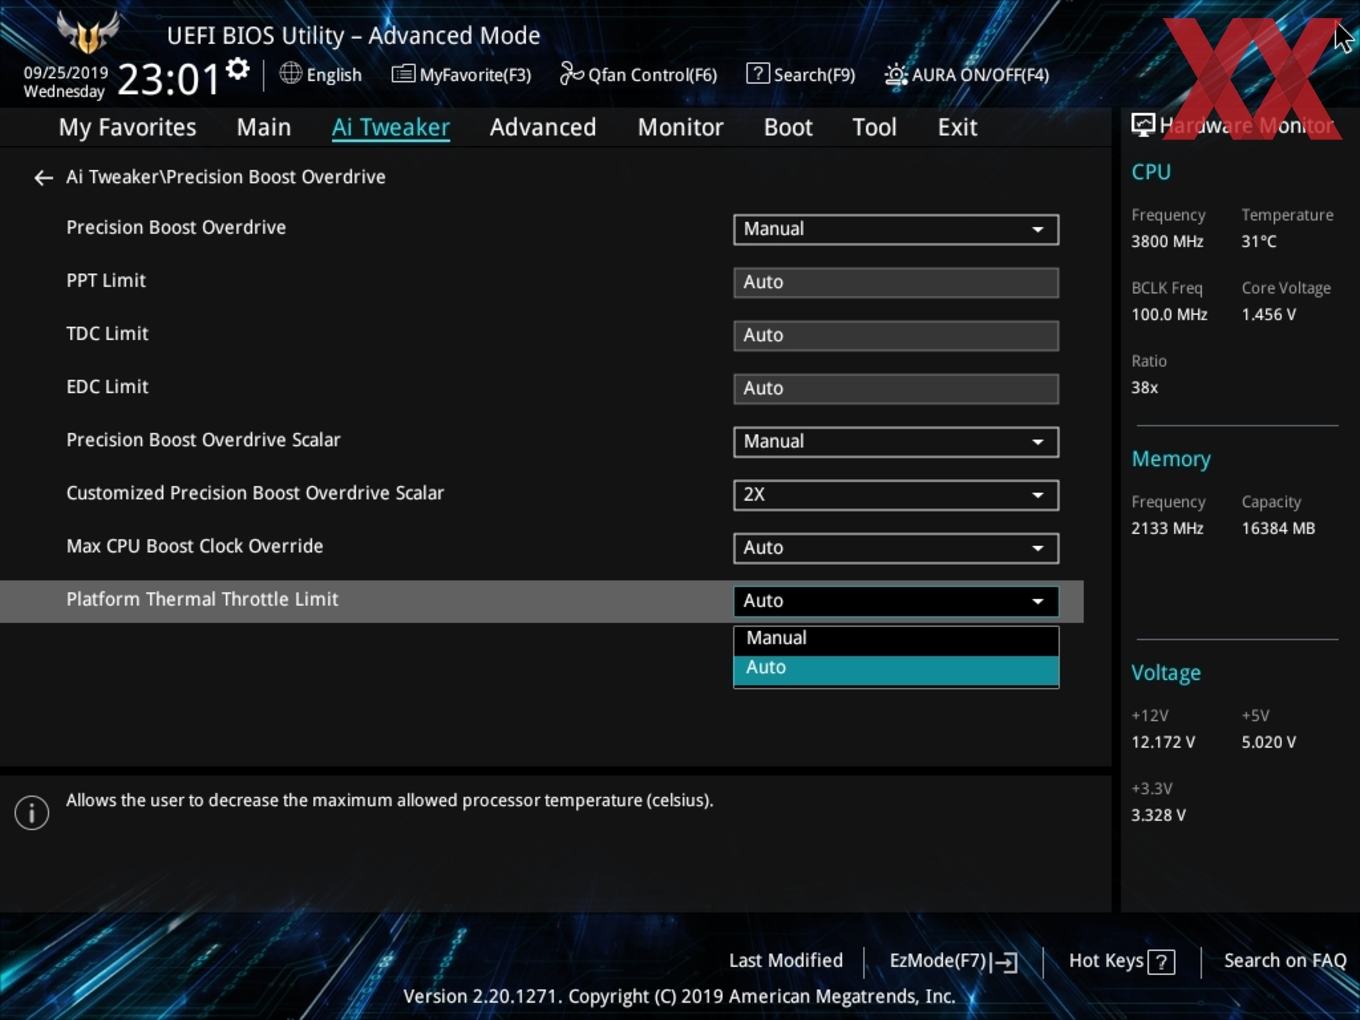Go to the Tool tab
This screenshot has width=1360, height=1020.
click(874, 127)
